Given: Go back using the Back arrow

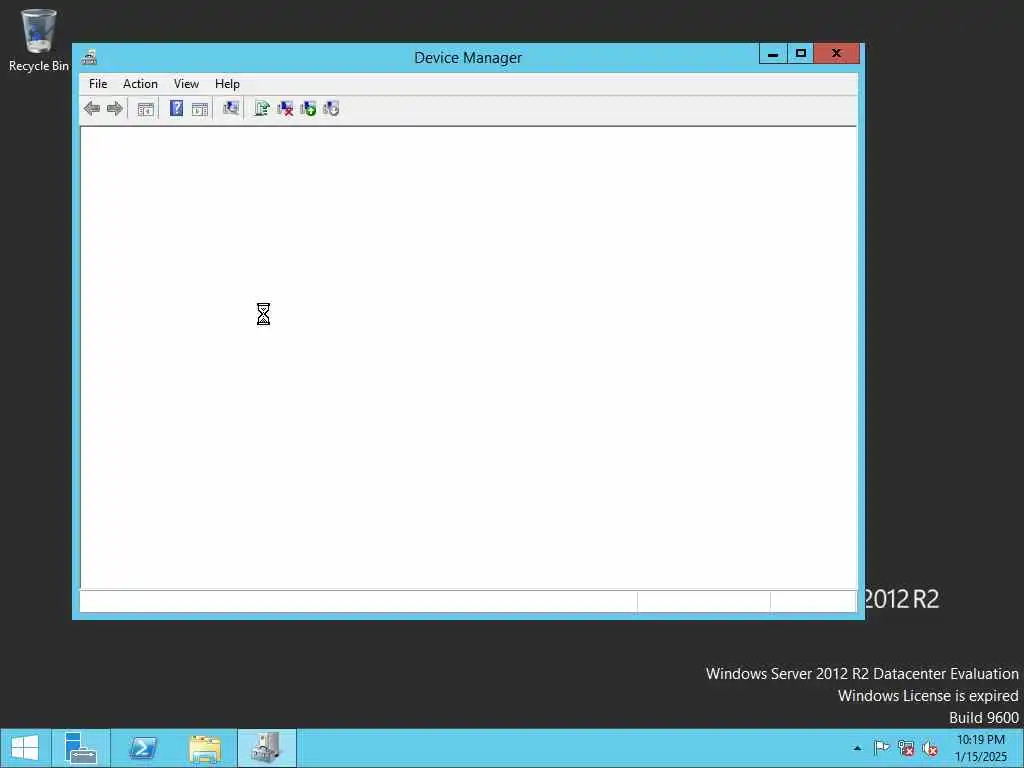Looking at the screenshot, I should pos(92,108).
